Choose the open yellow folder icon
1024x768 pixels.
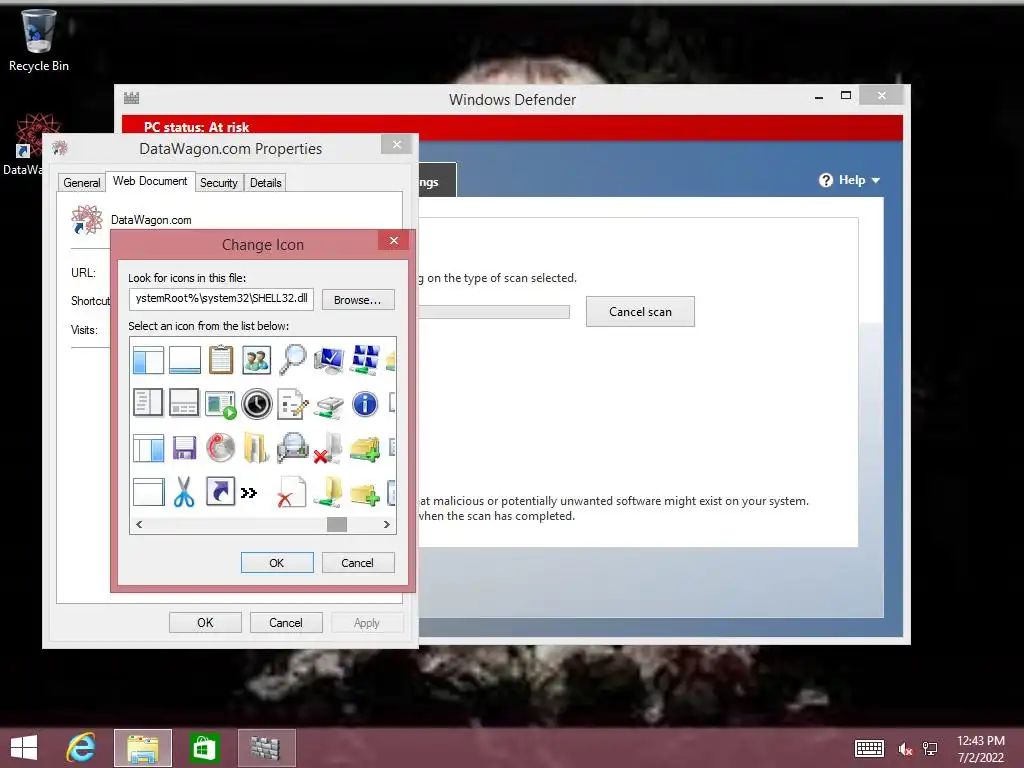tap(256, 448)
